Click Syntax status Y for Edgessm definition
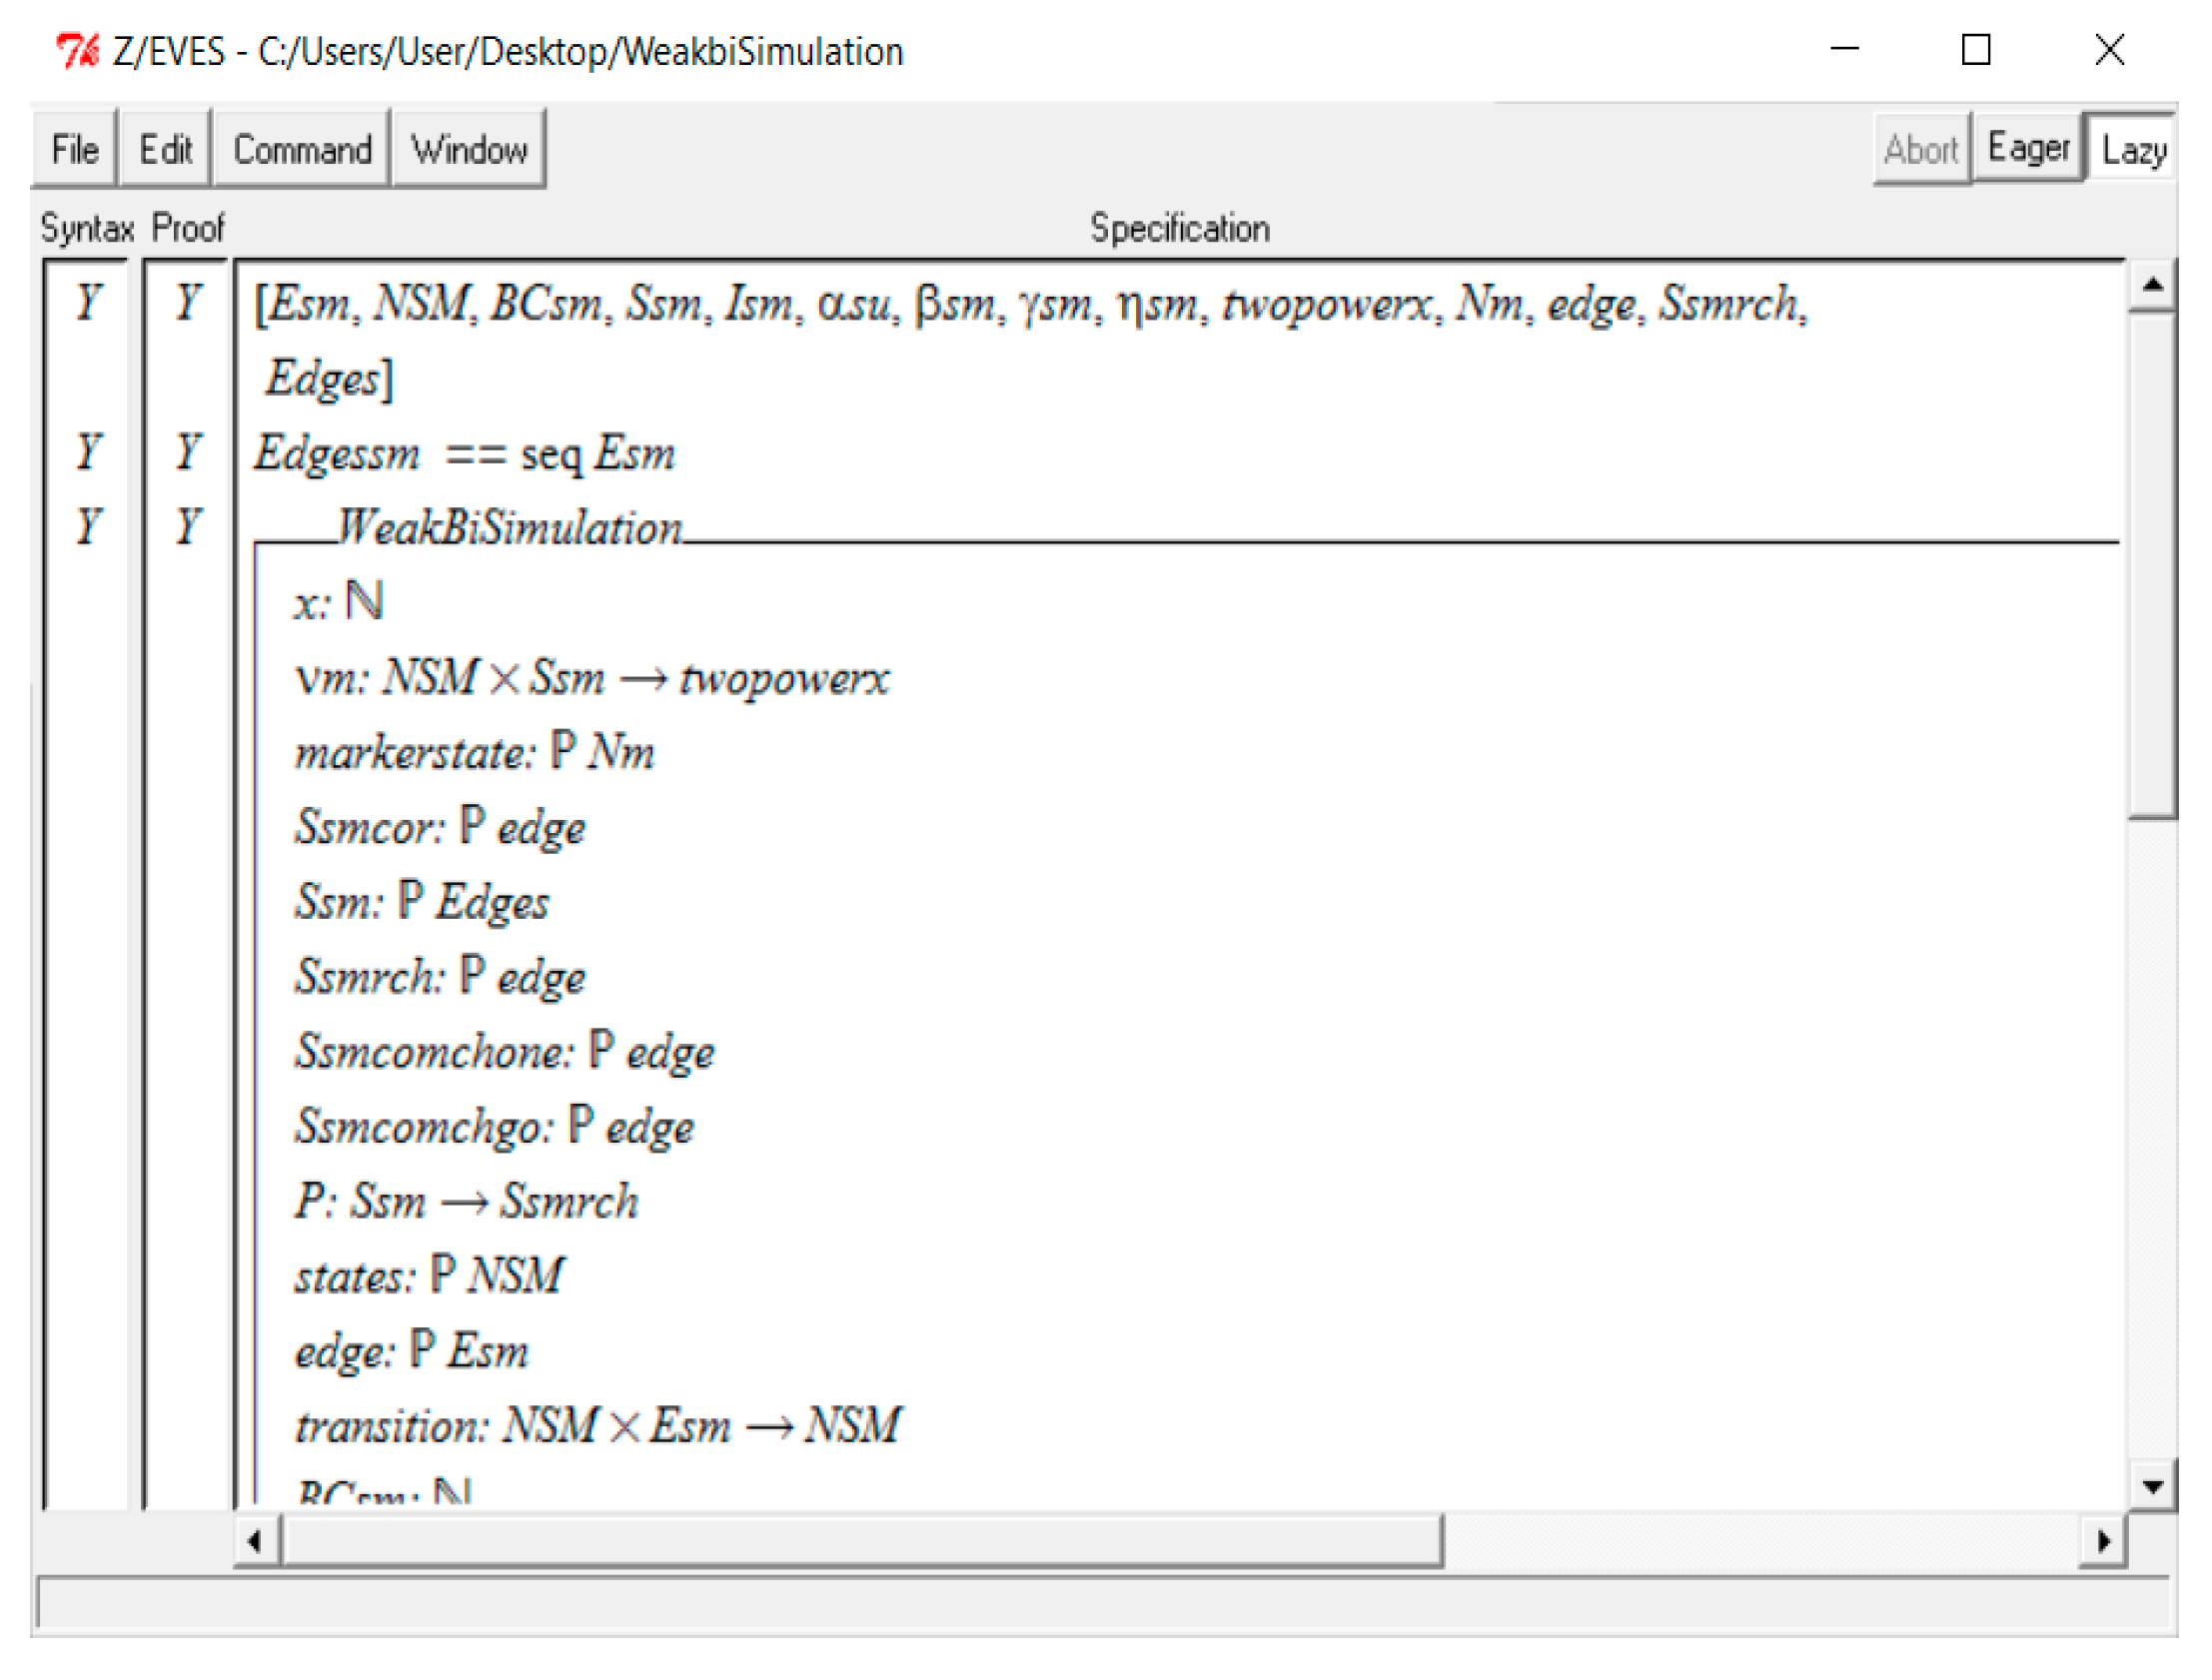Image resolution: width=2212 pixels, height=1680 pixels. point(88,452)
